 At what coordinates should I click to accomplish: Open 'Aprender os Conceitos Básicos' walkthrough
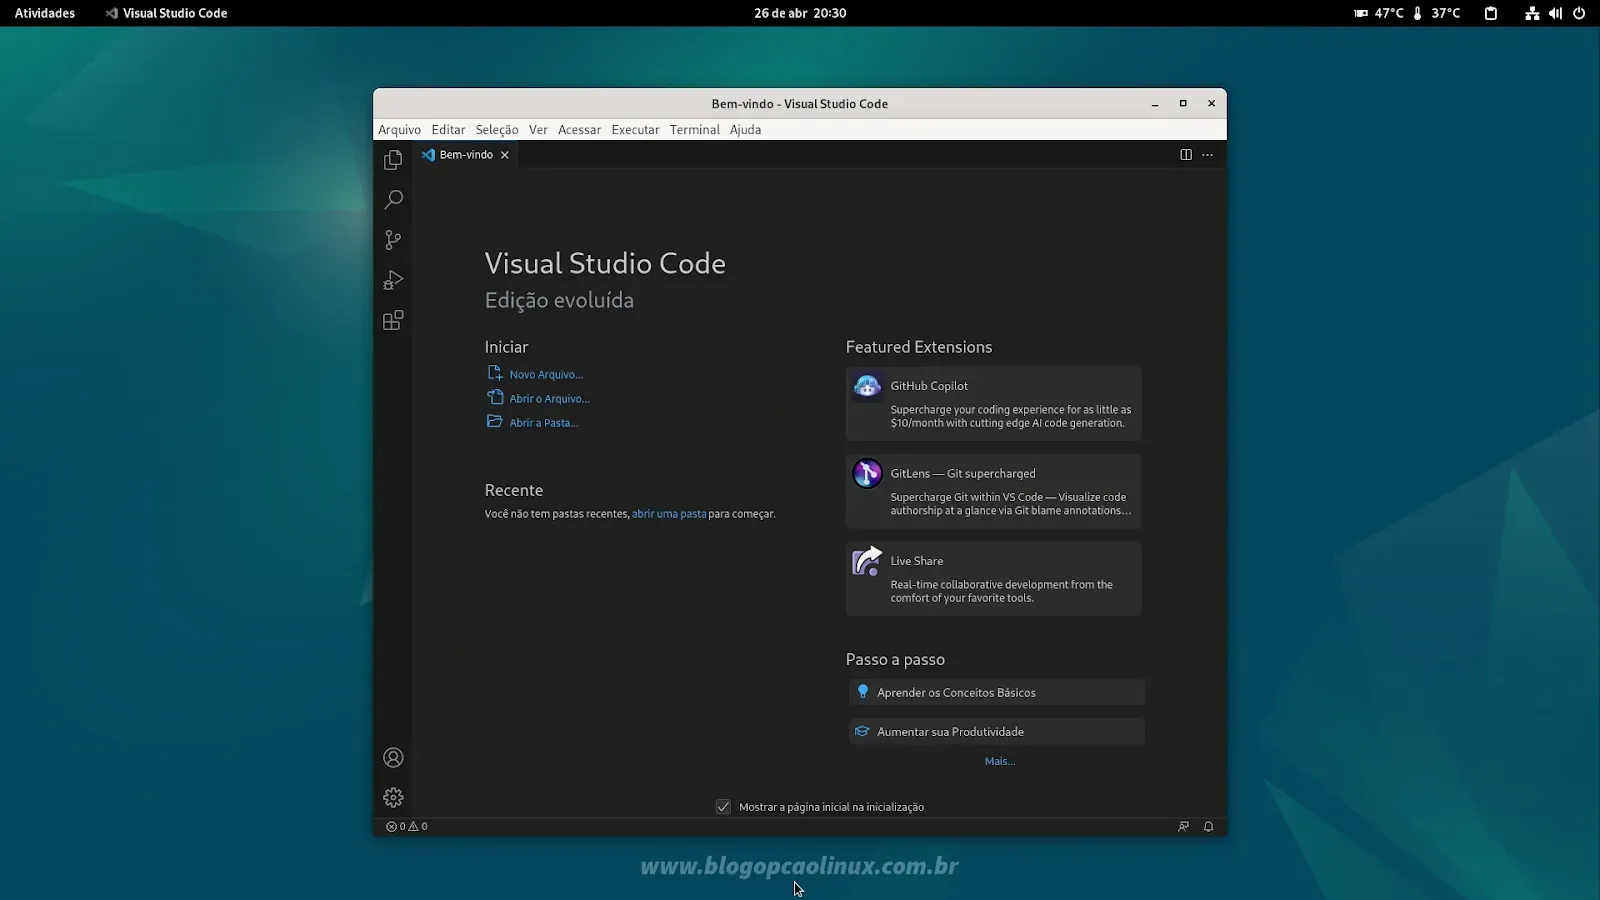[996, 692]
